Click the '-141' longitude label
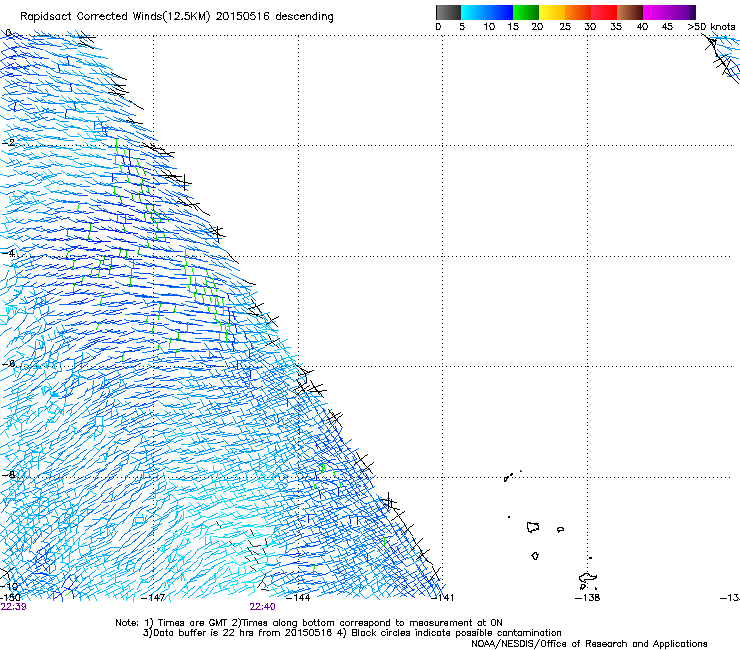The image size is (740, 650). pos(443,598)
